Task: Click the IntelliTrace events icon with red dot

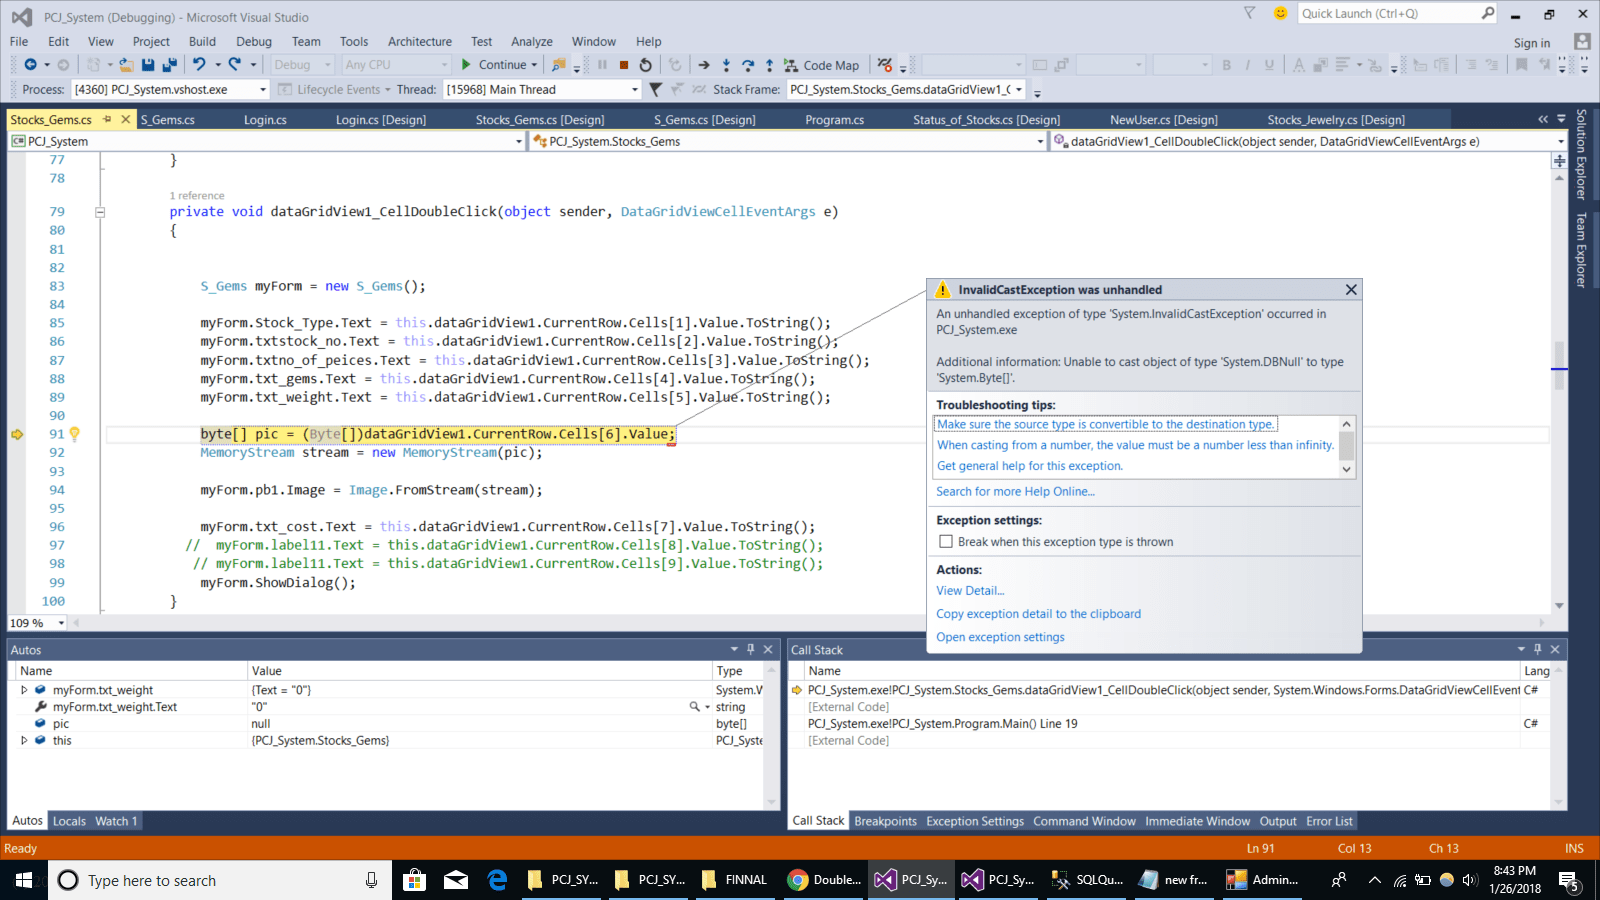Action: [885, 65]
